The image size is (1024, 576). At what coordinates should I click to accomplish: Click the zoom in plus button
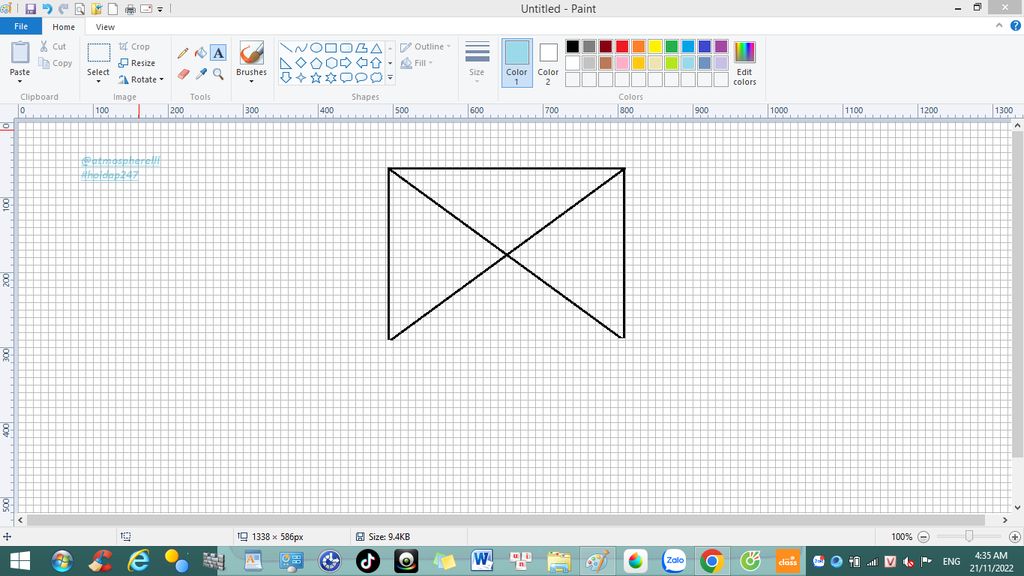(x=1009, y=537)
